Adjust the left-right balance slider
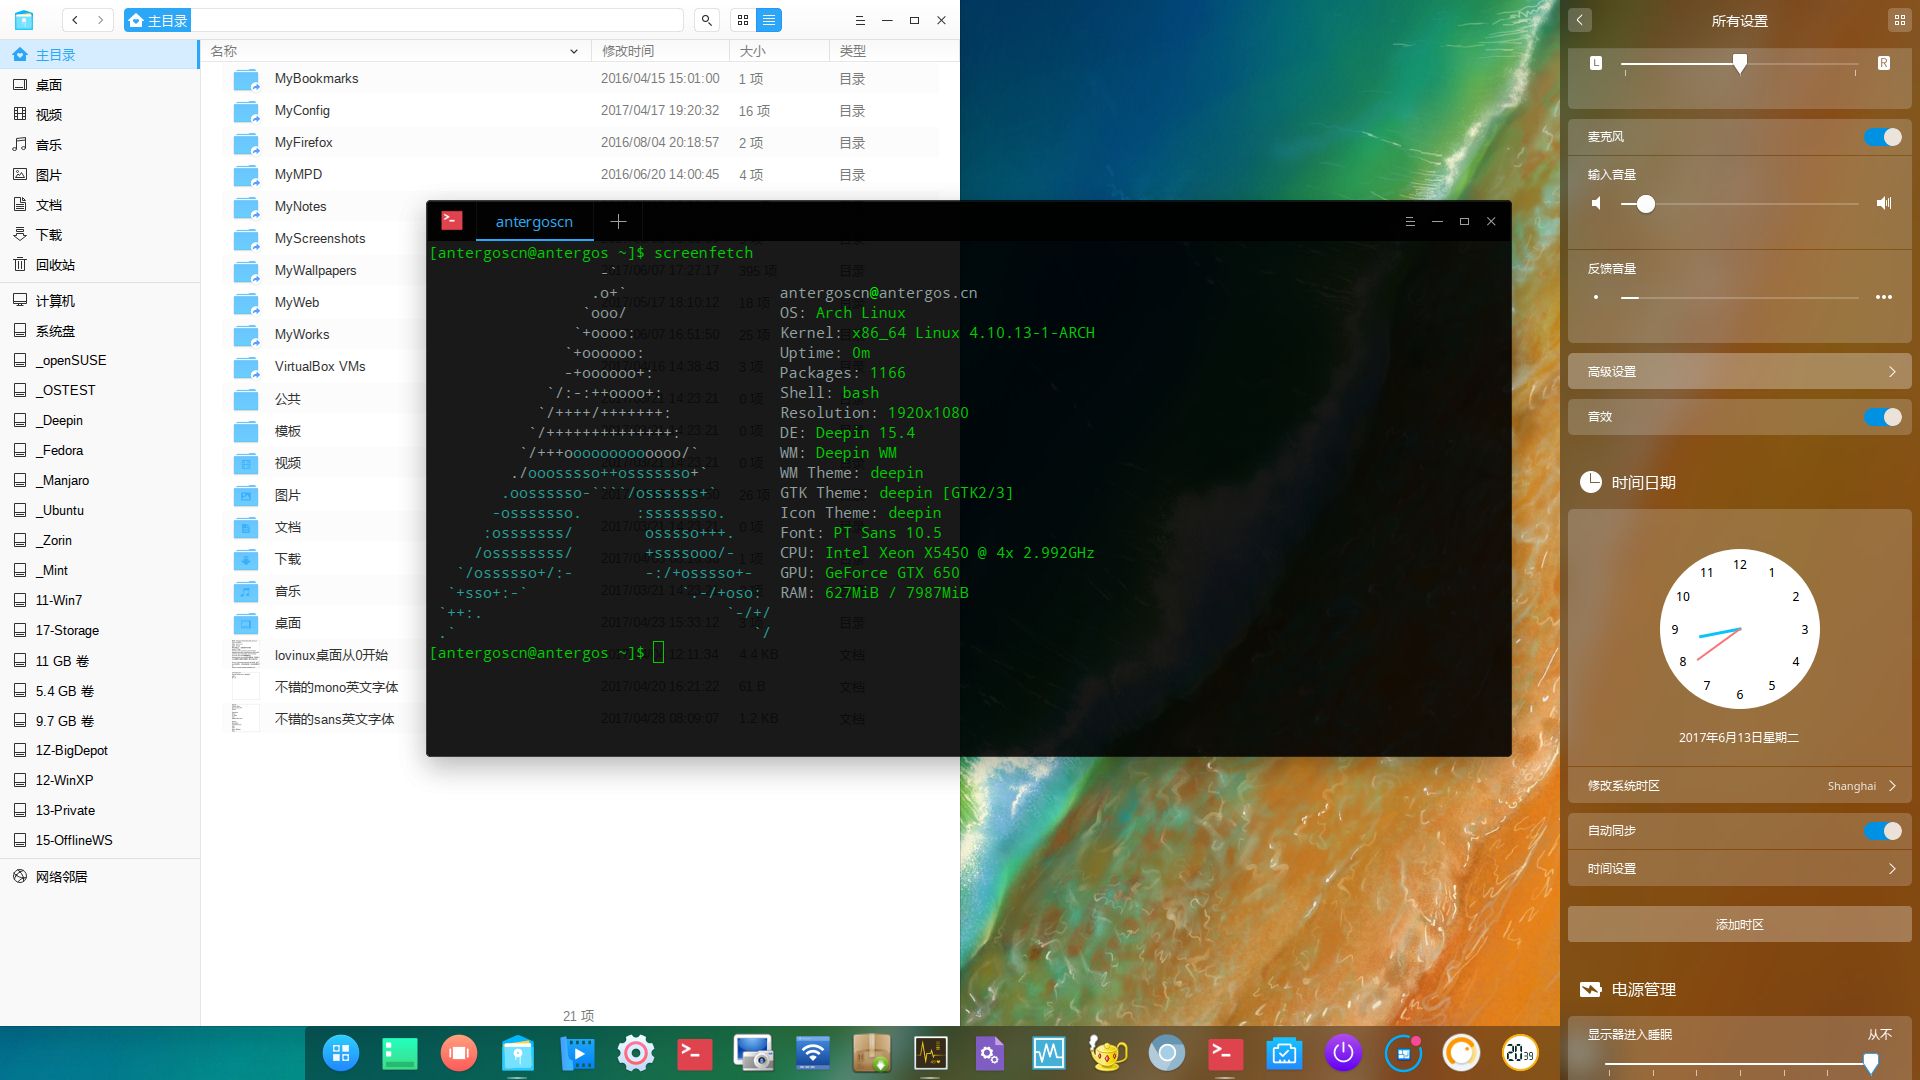This screenshot has width=1920, height=1080. (1740, 64)
